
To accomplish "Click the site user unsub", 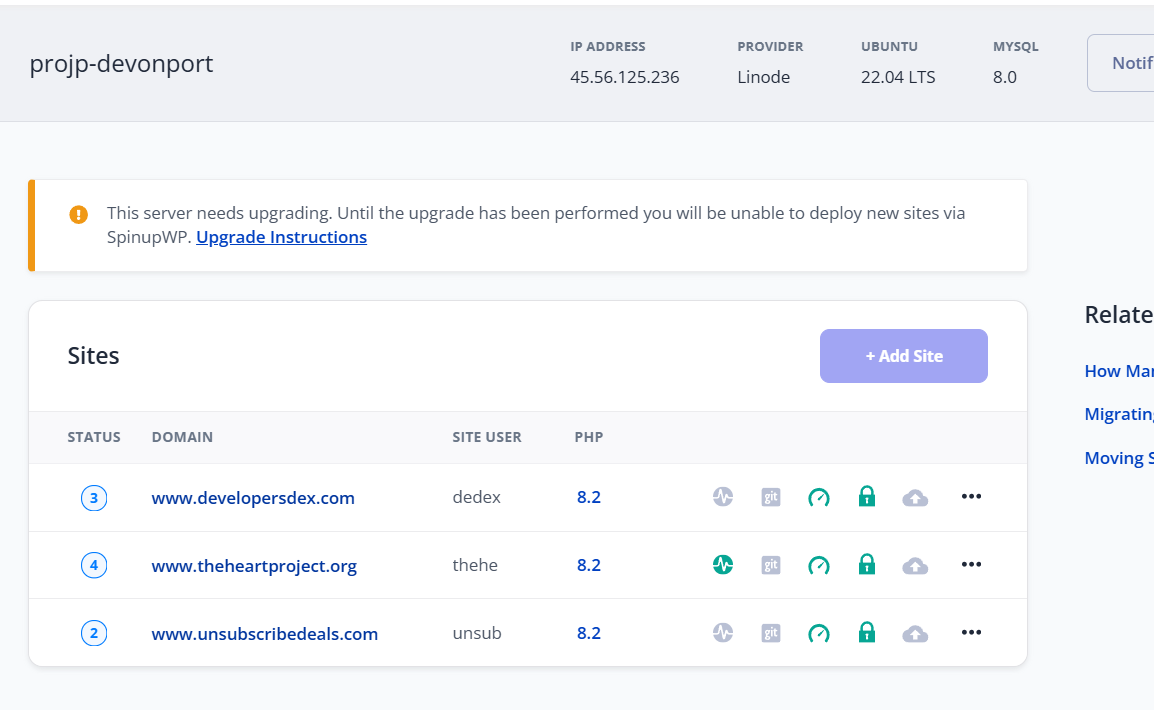I will (x=477, y=633).
